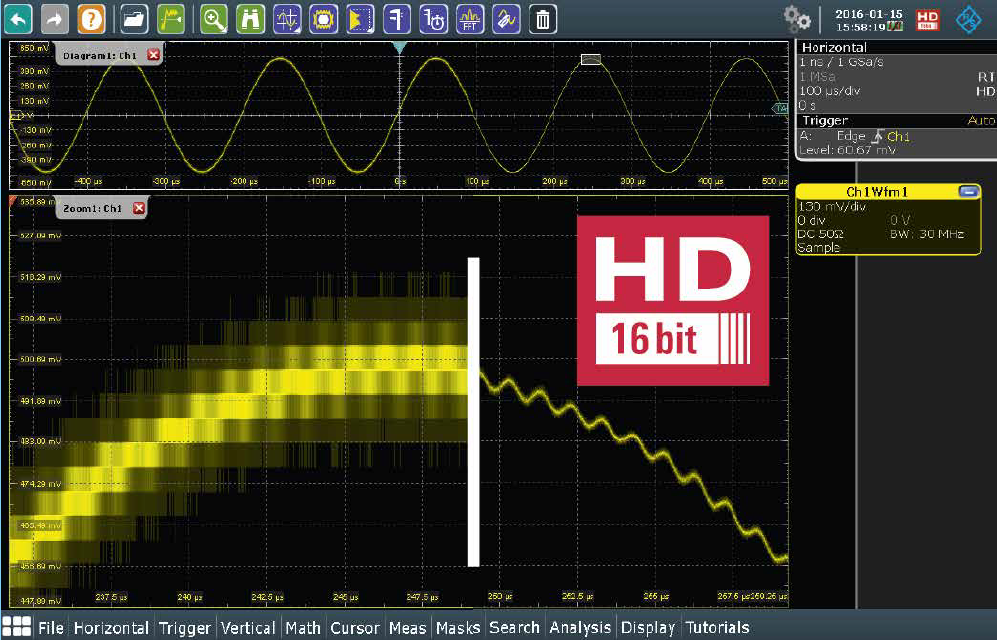Click the trigger position marker triangle
Screen dimensions: 997x640
tap(400, 48)
